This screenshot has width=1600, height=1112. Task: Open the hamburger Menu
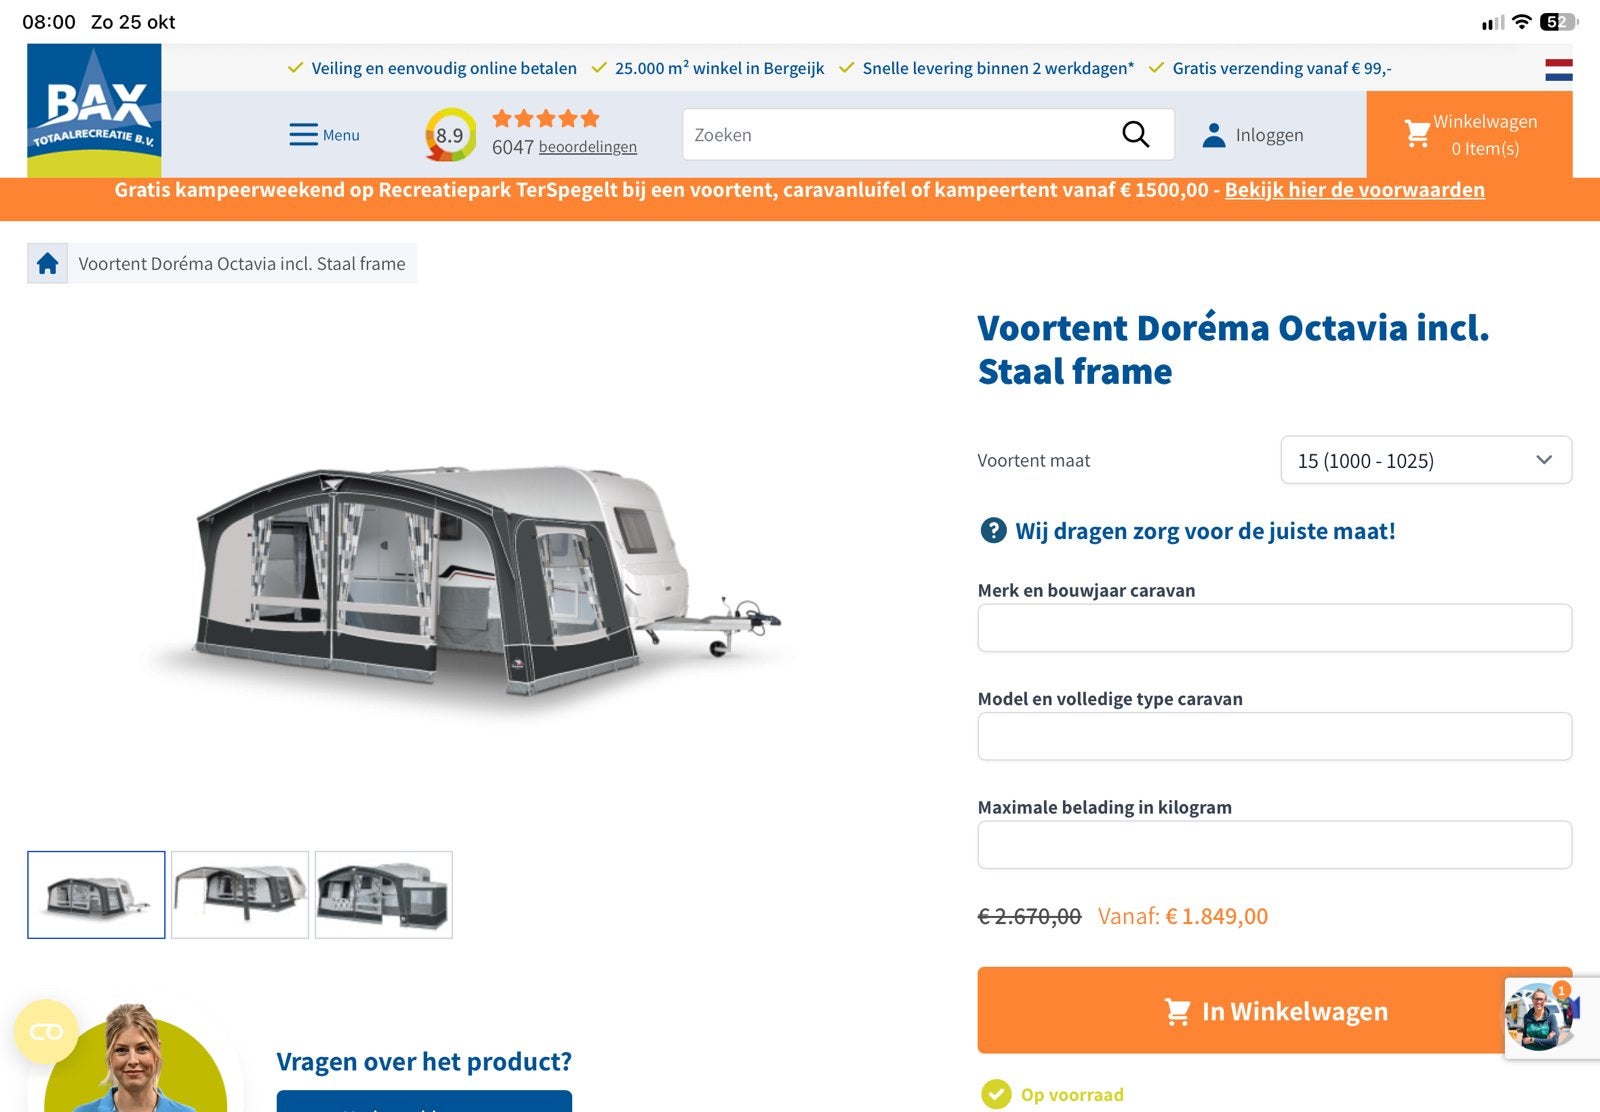(x=324, y=135)
